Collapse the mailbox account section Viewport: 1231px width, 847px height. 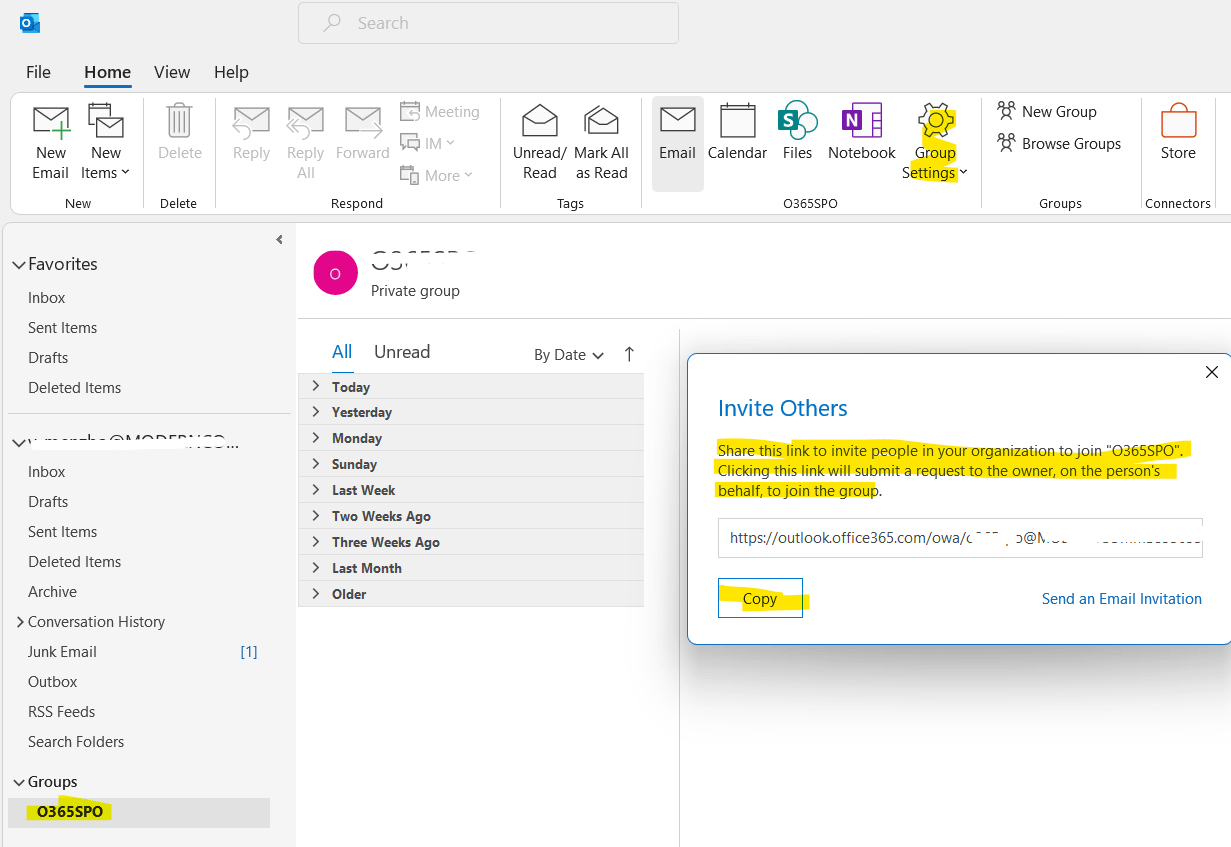[x=18, y=442]
